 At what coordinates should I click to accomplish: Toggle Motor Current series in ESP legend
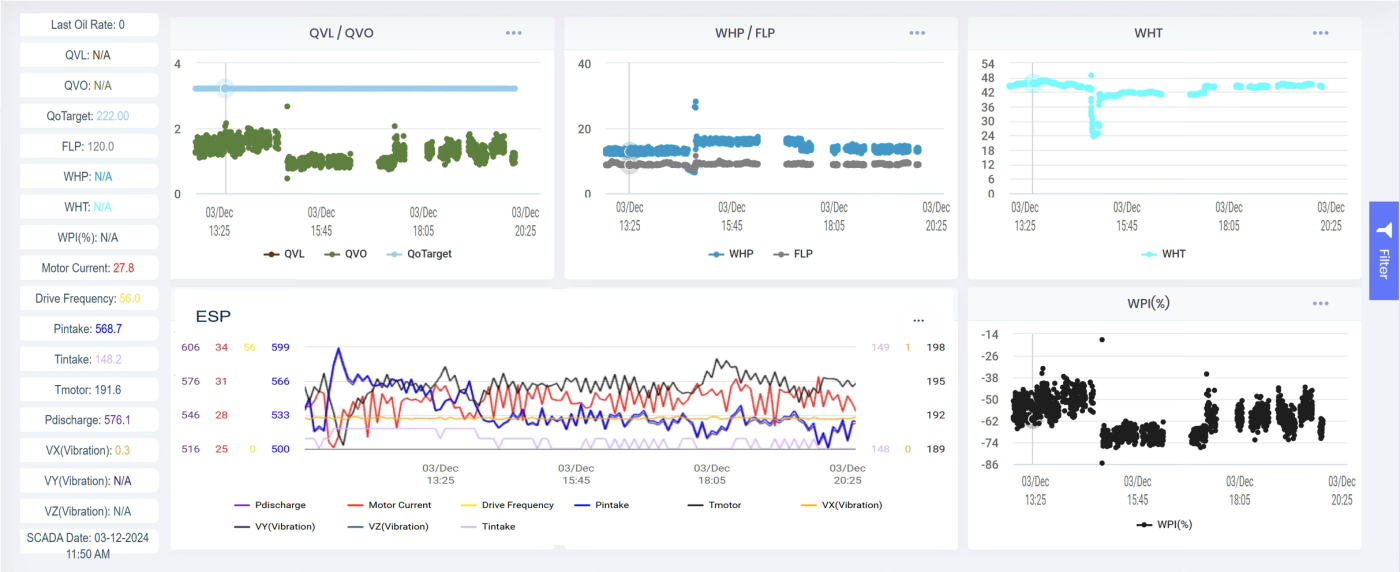point(388,505)
